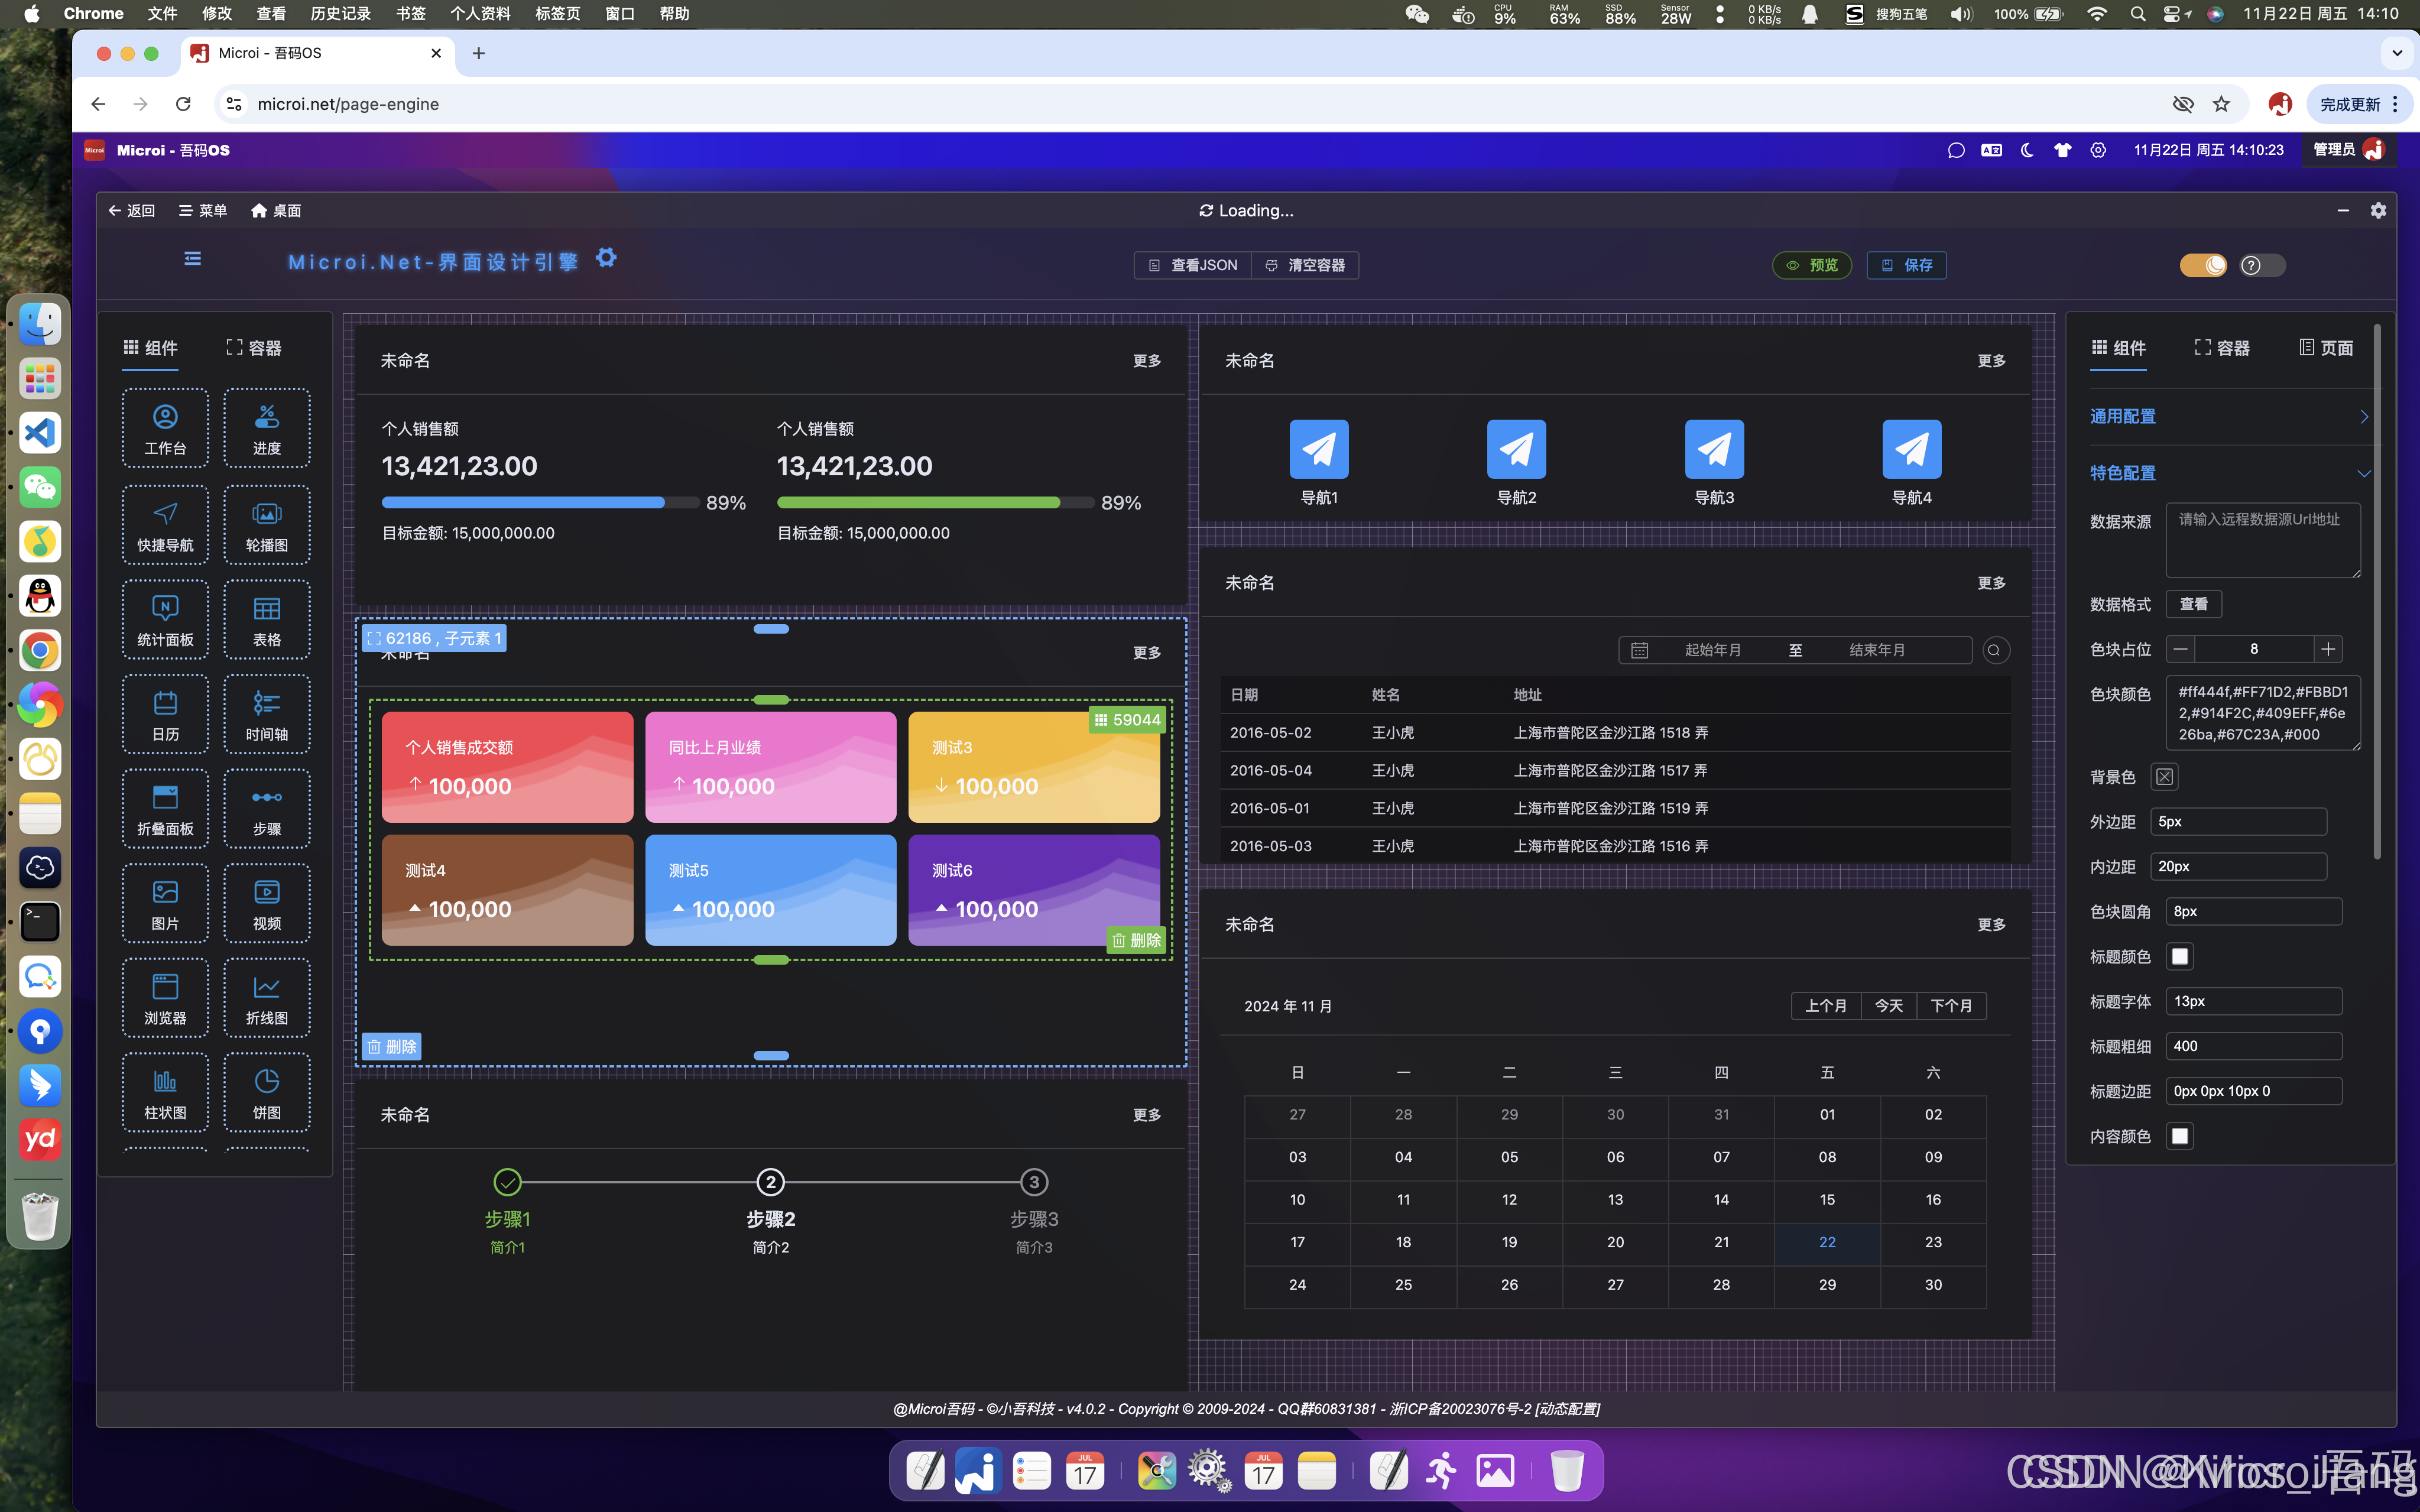Pick the 折叠面板 collapse component
Viewport: 2420px width, 1512px height.
(165, 809)
